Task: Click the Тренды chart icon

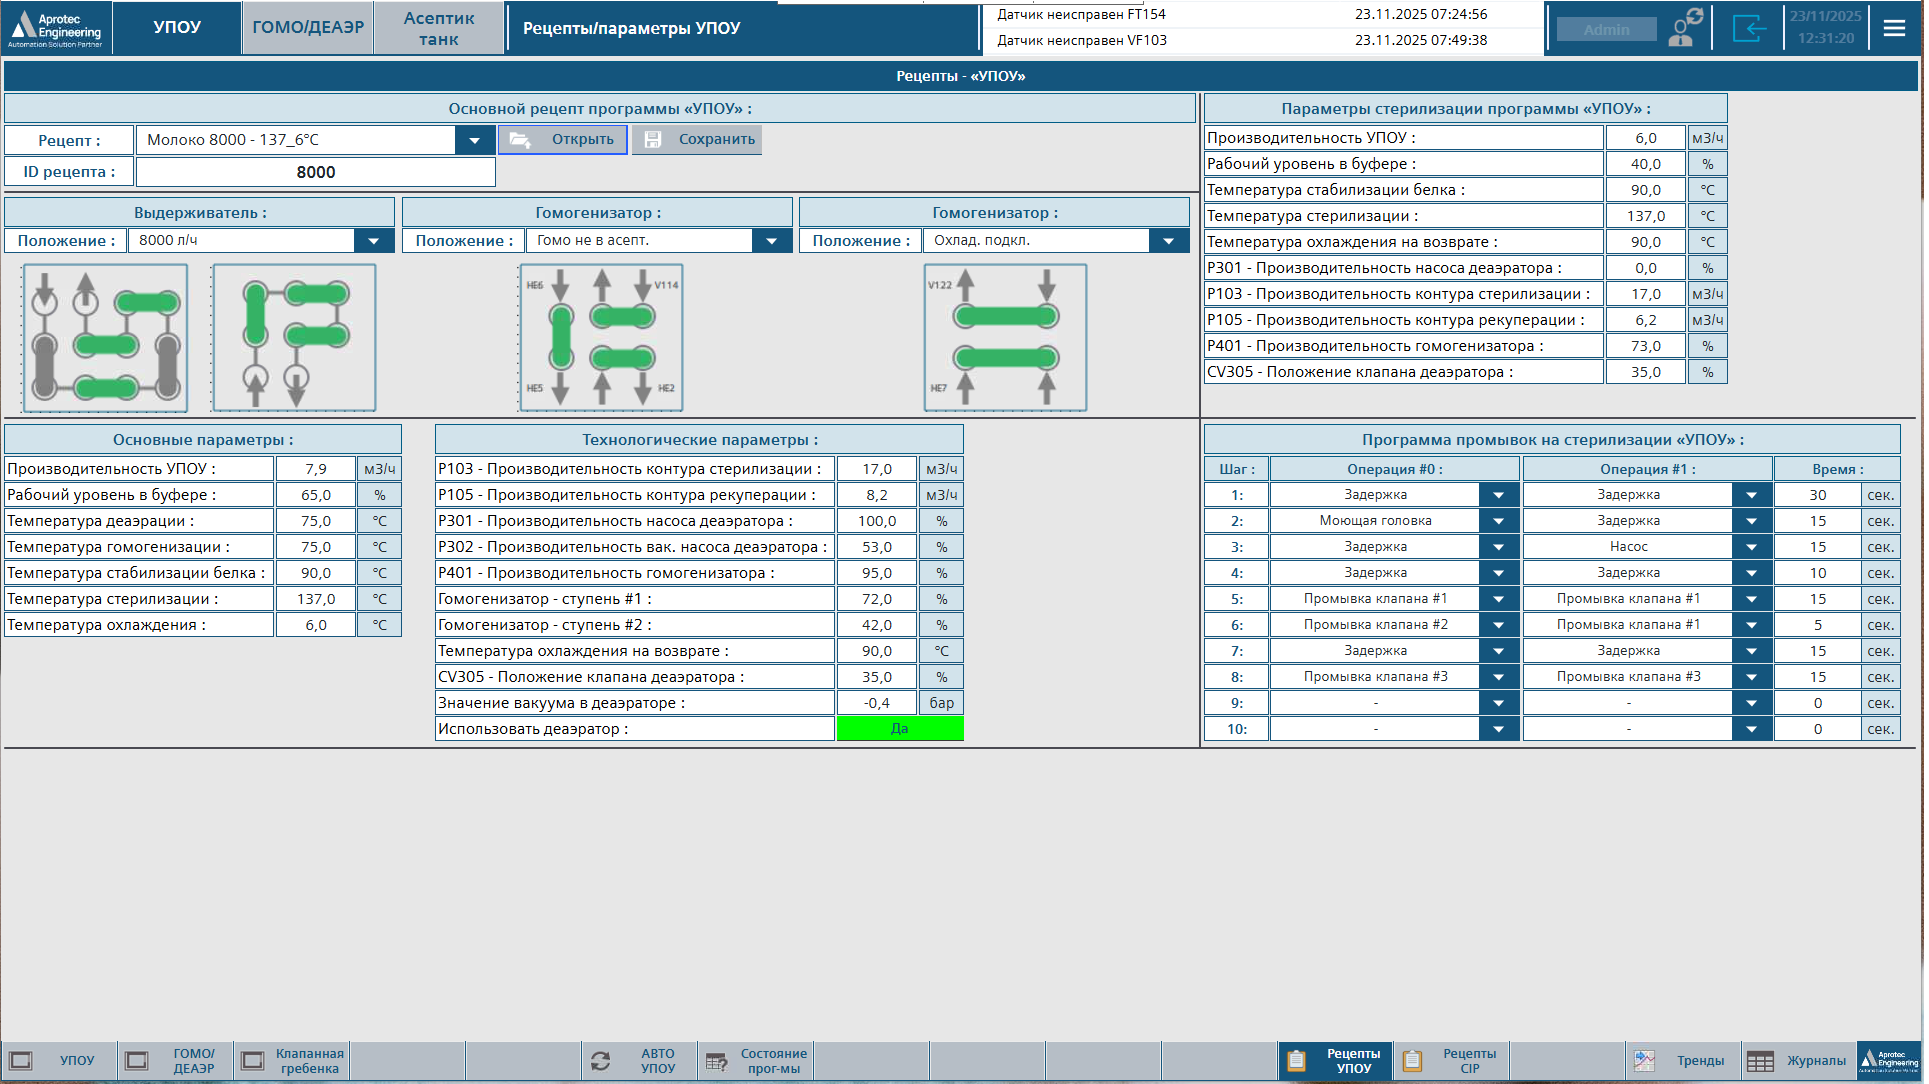Action: [x=1645, y=1061]
